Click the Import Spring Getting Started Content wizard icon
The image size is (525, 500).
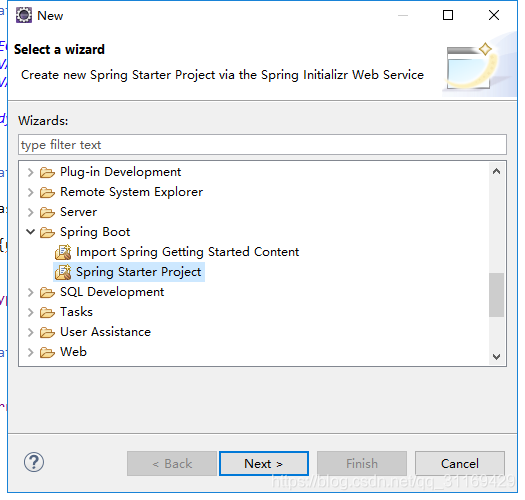[63, 252]
